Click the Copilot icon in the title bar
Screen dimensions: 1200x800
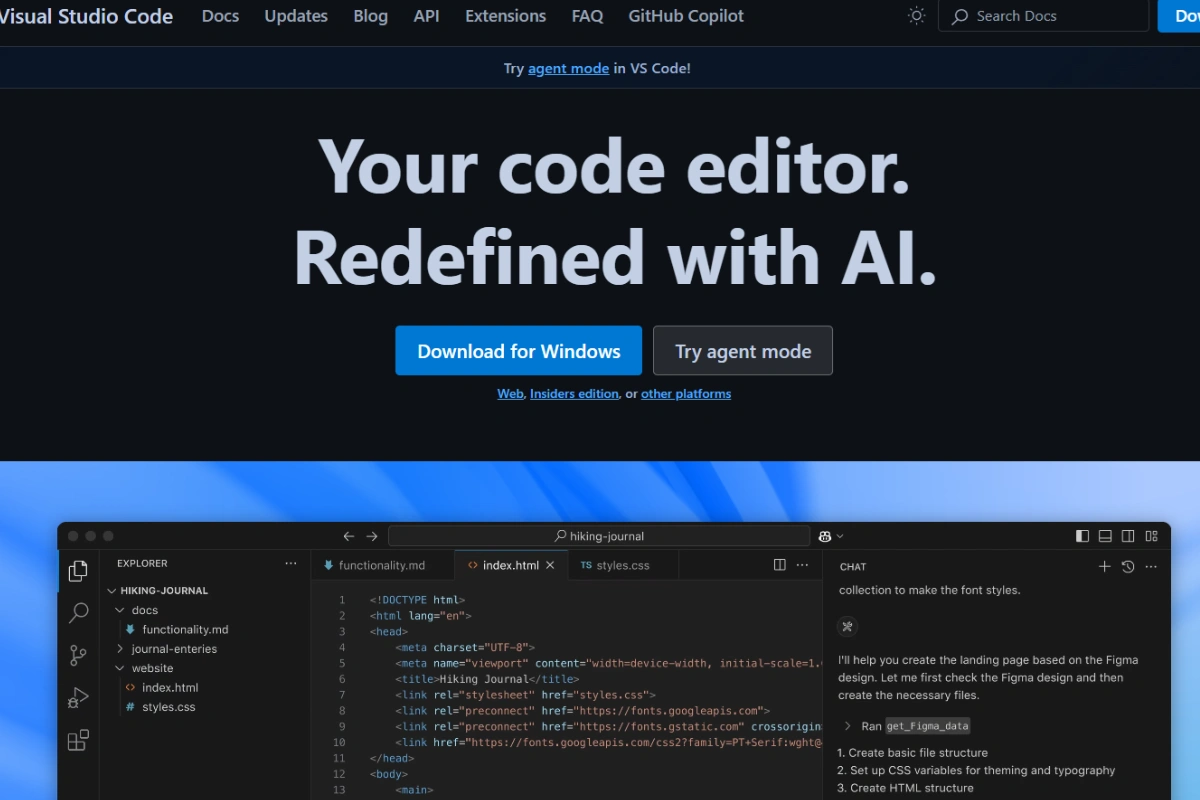[x=826, y=536]
